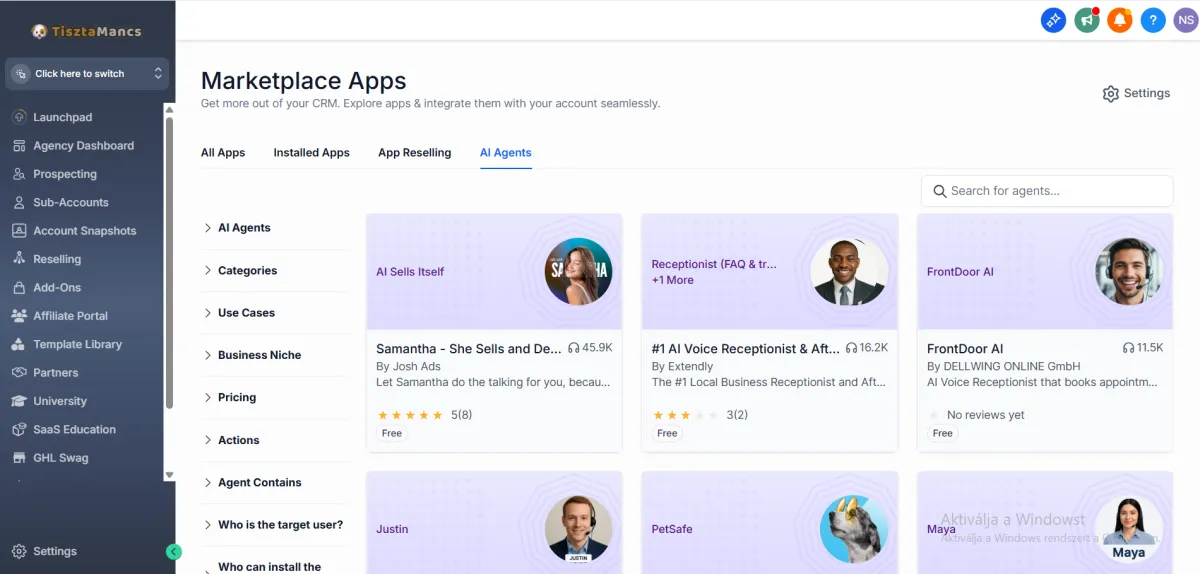Click the Marketplace Settings gear icon

click(1110, 93)
